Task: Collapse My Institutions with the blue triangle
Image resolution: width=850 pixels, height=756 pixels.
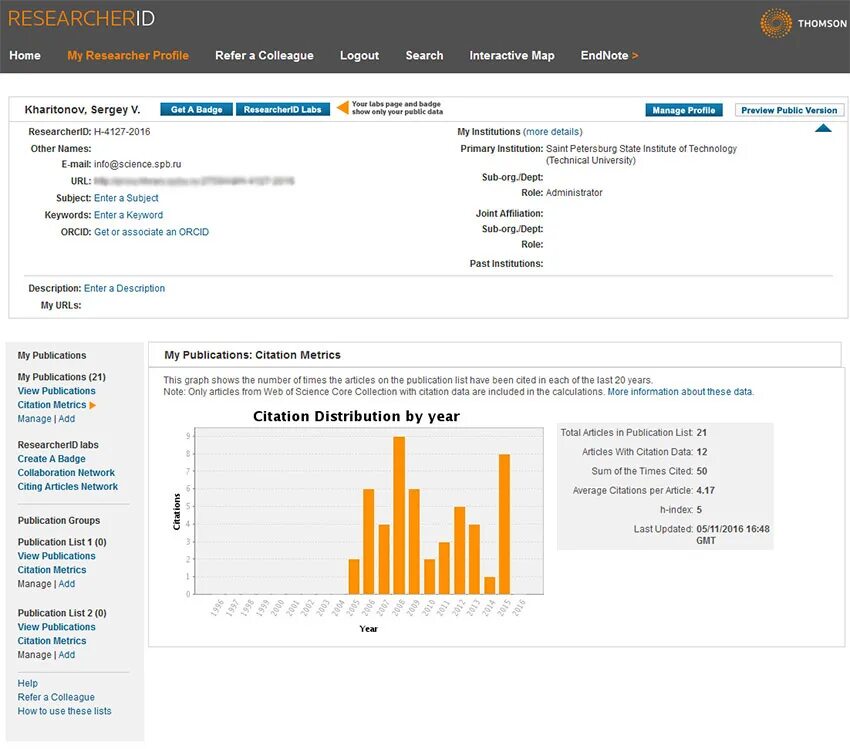Action: click(x=824, y=128)
